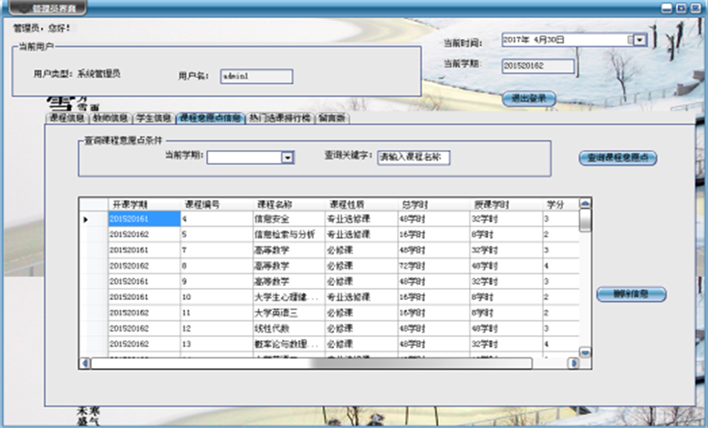Click the horizontal scrollbar right arrow
This screenshot has height=428, width=708.
coord(573,363)
